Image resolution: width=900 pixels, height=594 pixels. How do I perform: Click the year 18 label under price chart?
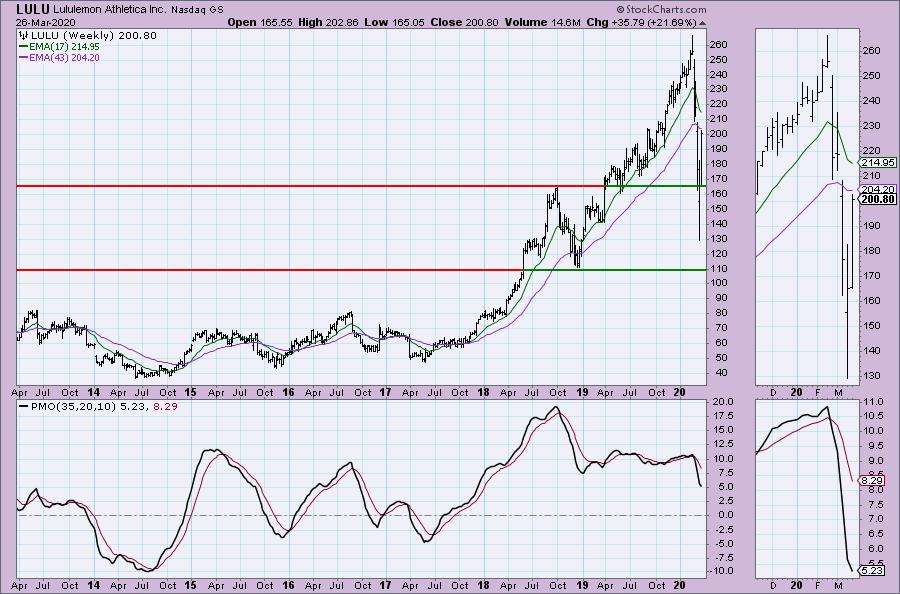tap(483, 393)
